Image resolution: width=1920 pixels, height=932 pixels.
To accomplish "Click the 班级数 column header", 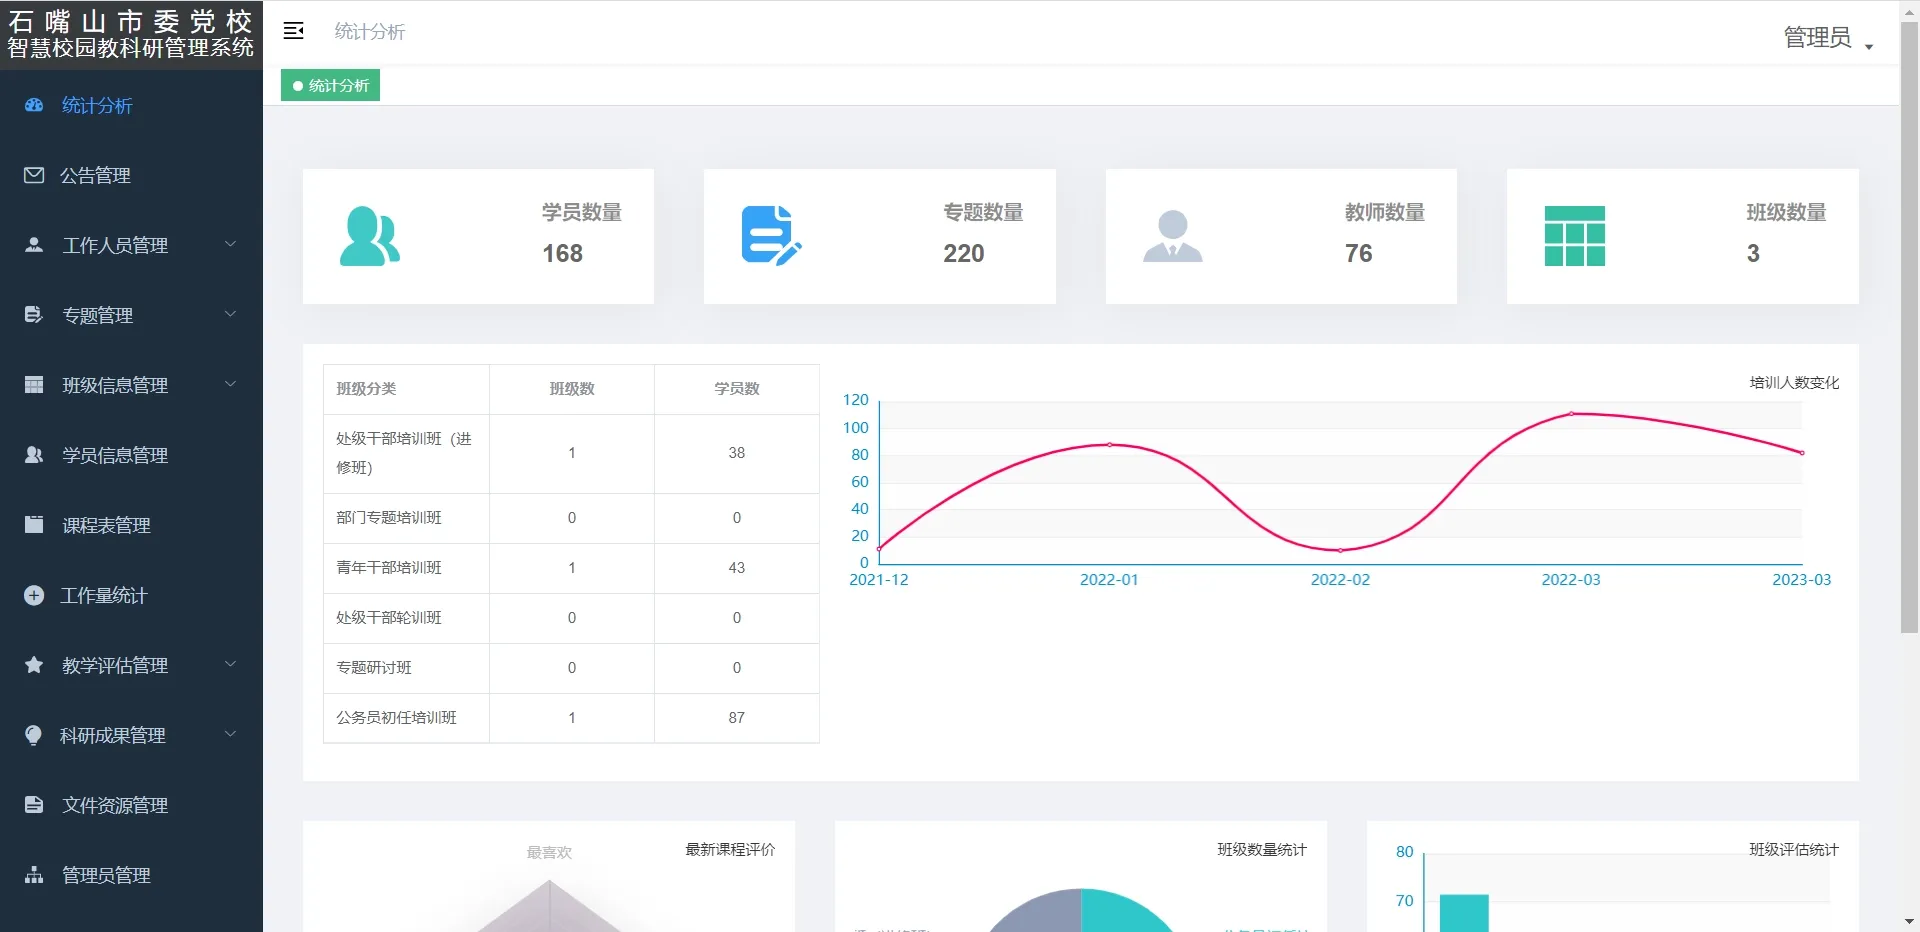I will (572, 389).
